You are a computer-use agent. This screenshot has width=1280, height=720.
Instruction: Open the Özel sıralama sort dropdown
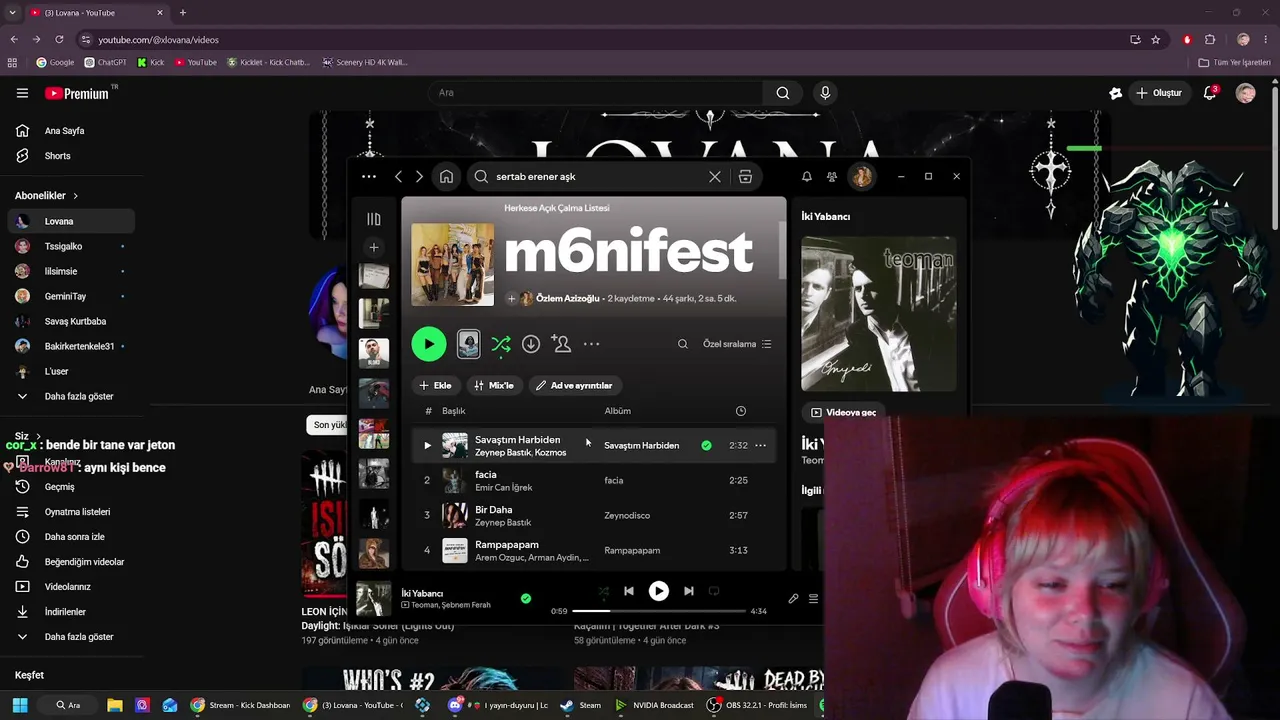[737, 344]
